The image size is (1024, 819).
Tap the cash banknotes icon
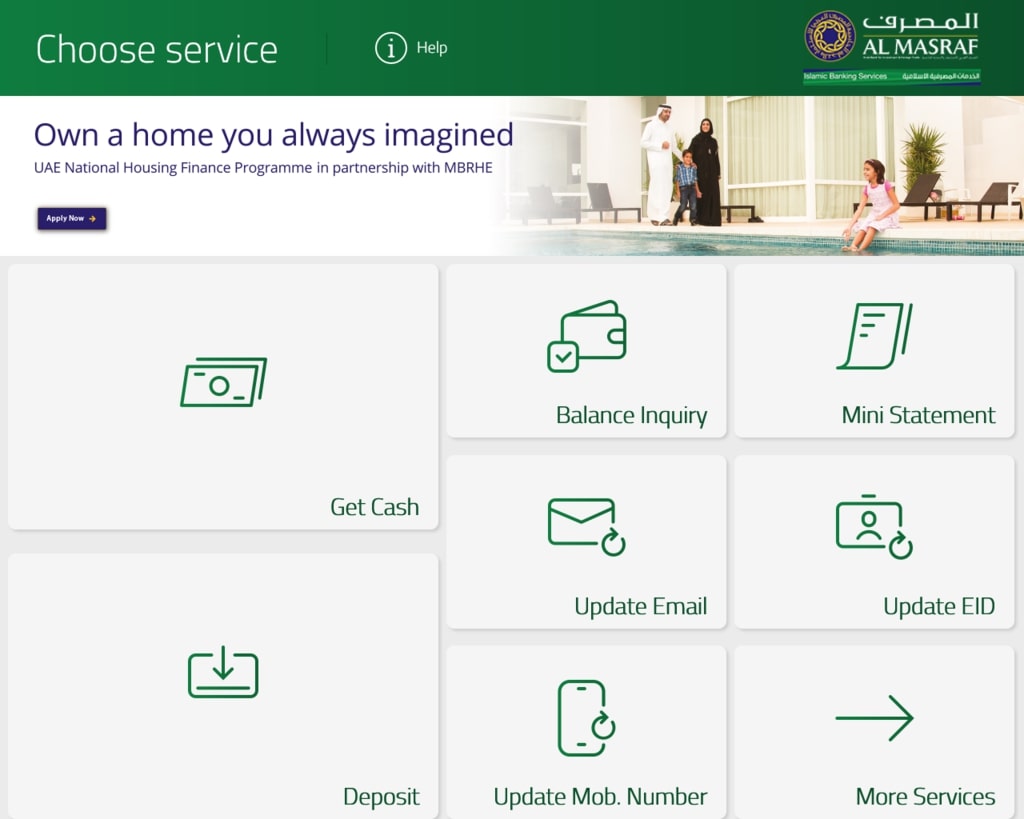coord(223,382)
